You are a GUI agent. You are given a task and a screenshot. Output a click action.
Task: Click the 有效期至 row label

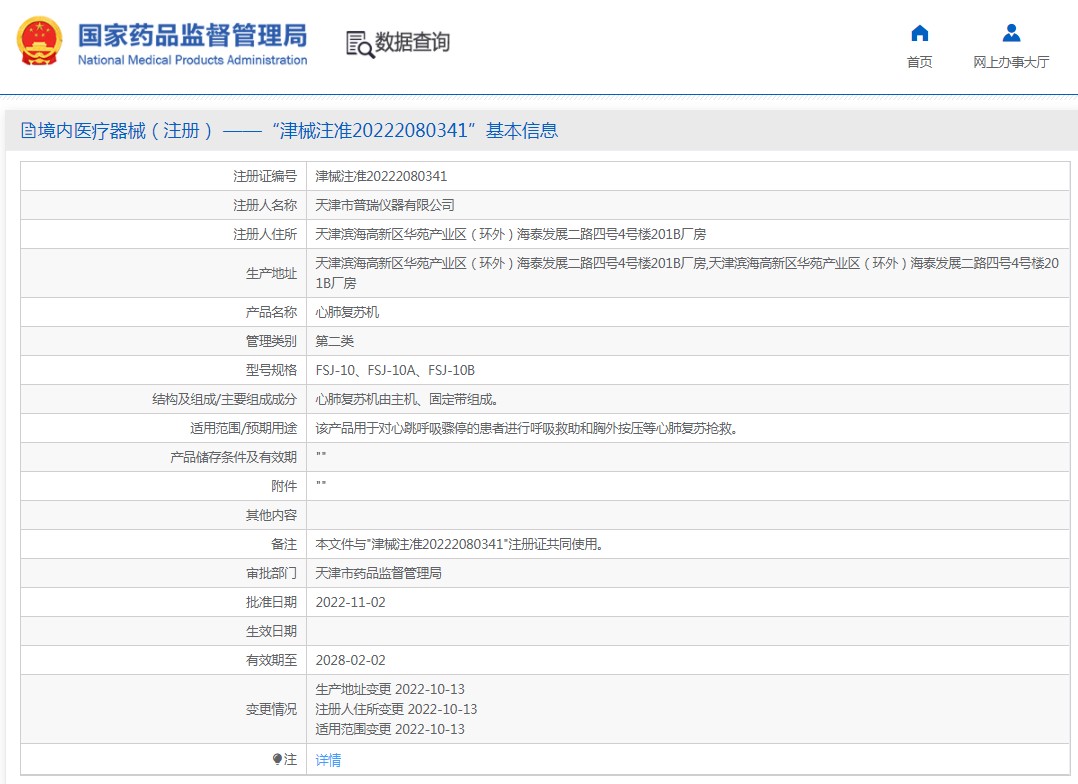point(271,660)
